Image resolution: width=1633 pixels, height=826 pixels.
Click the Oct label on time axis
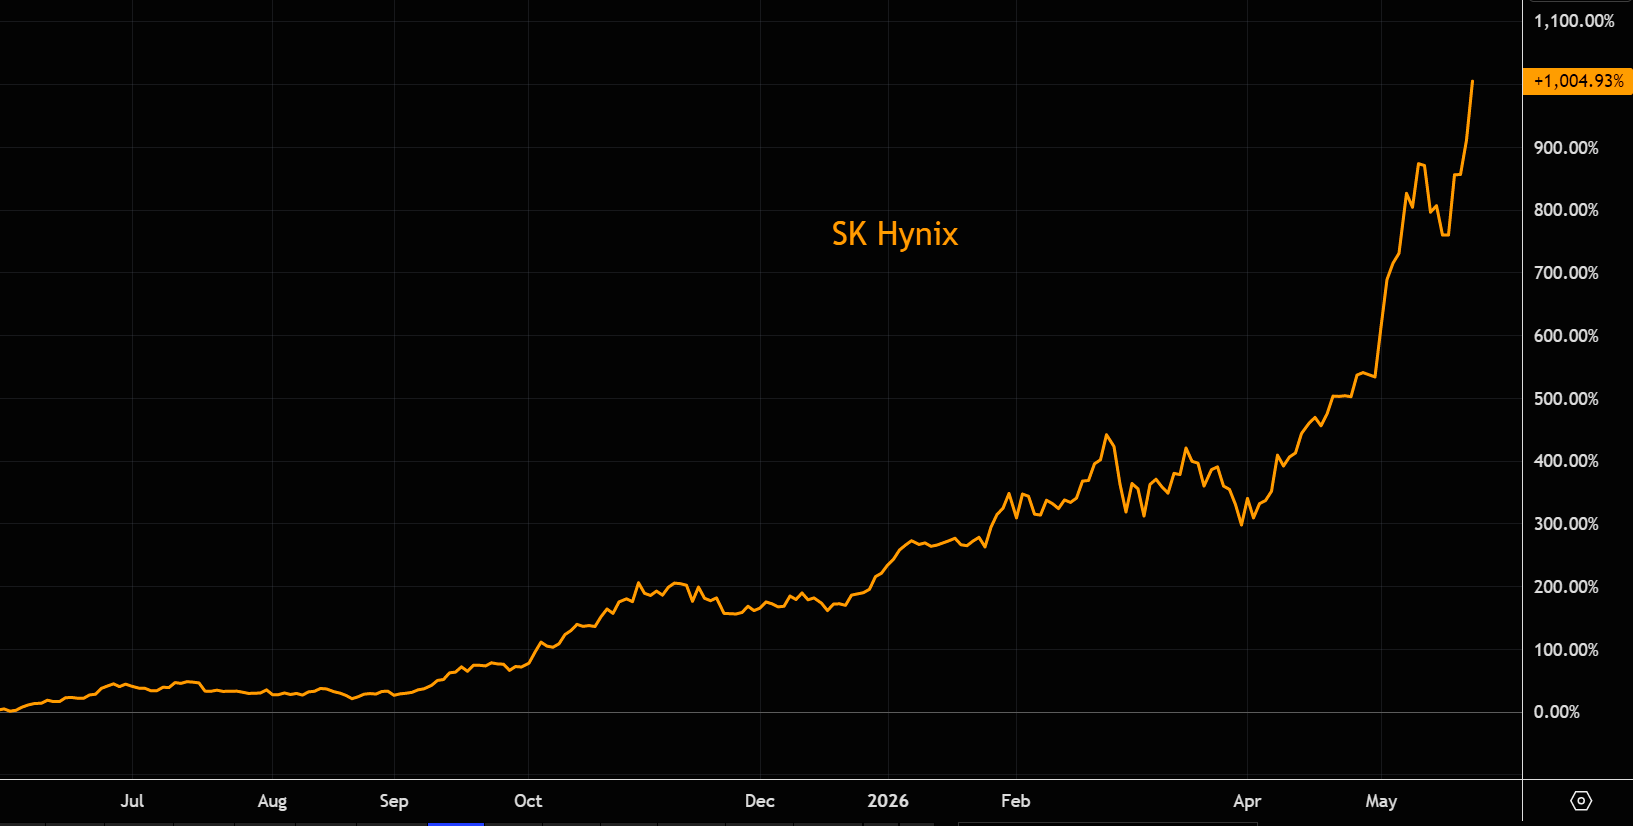click(528, 801)
